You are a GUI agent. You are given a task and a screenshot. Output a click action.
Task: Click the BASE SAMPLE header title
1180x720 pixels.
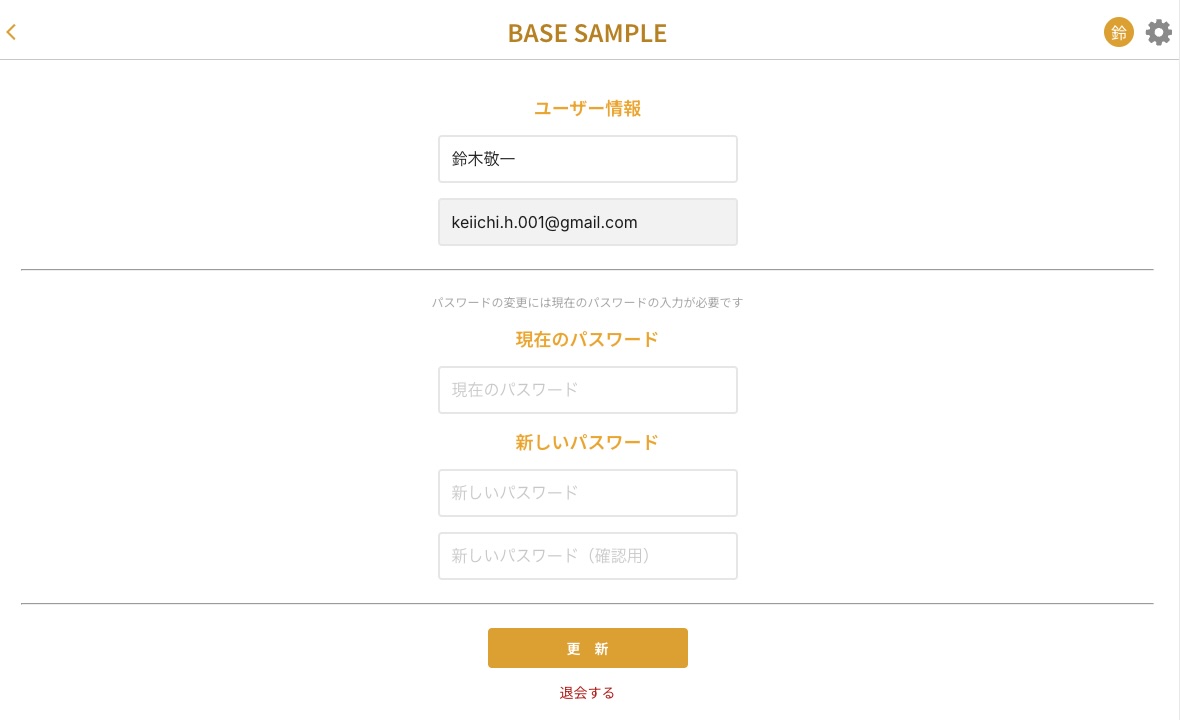coord(587,32)
